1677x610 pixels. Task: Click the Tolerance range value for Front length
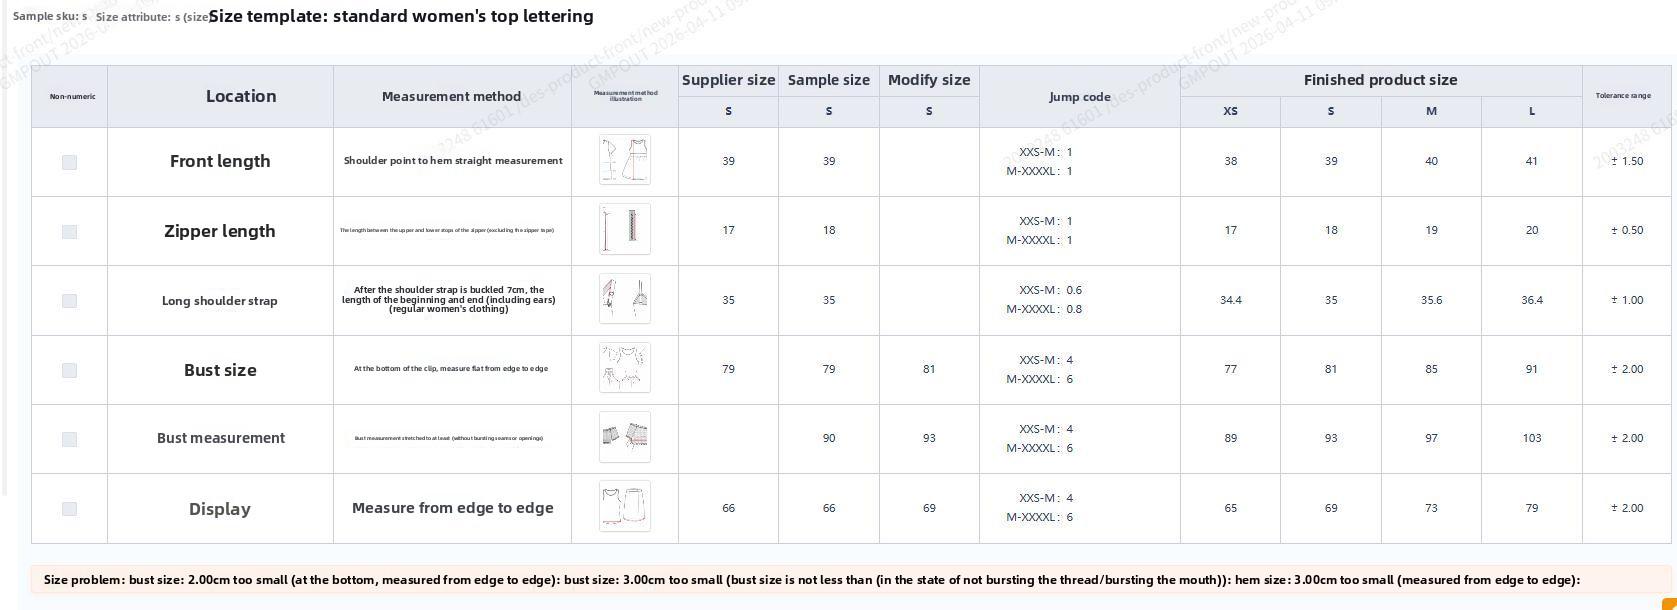click(x=1626, y=161)
